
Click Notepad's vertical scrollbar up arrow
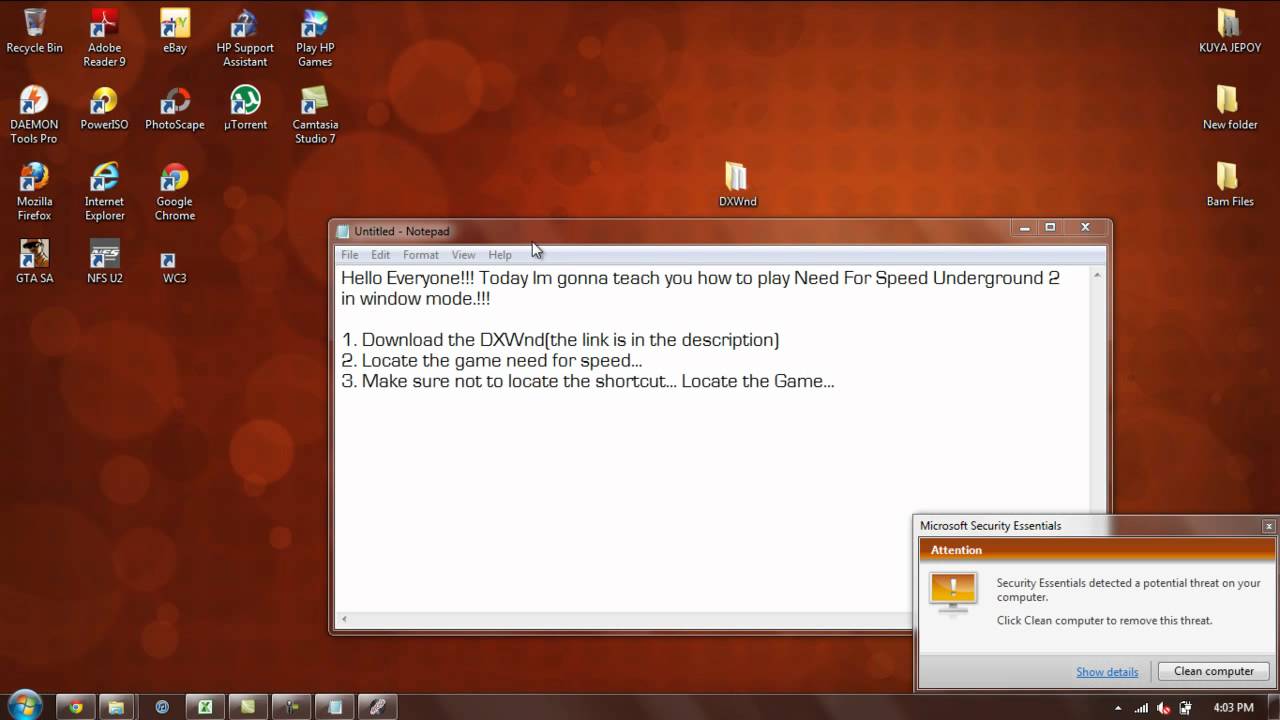coord(1097,275)
